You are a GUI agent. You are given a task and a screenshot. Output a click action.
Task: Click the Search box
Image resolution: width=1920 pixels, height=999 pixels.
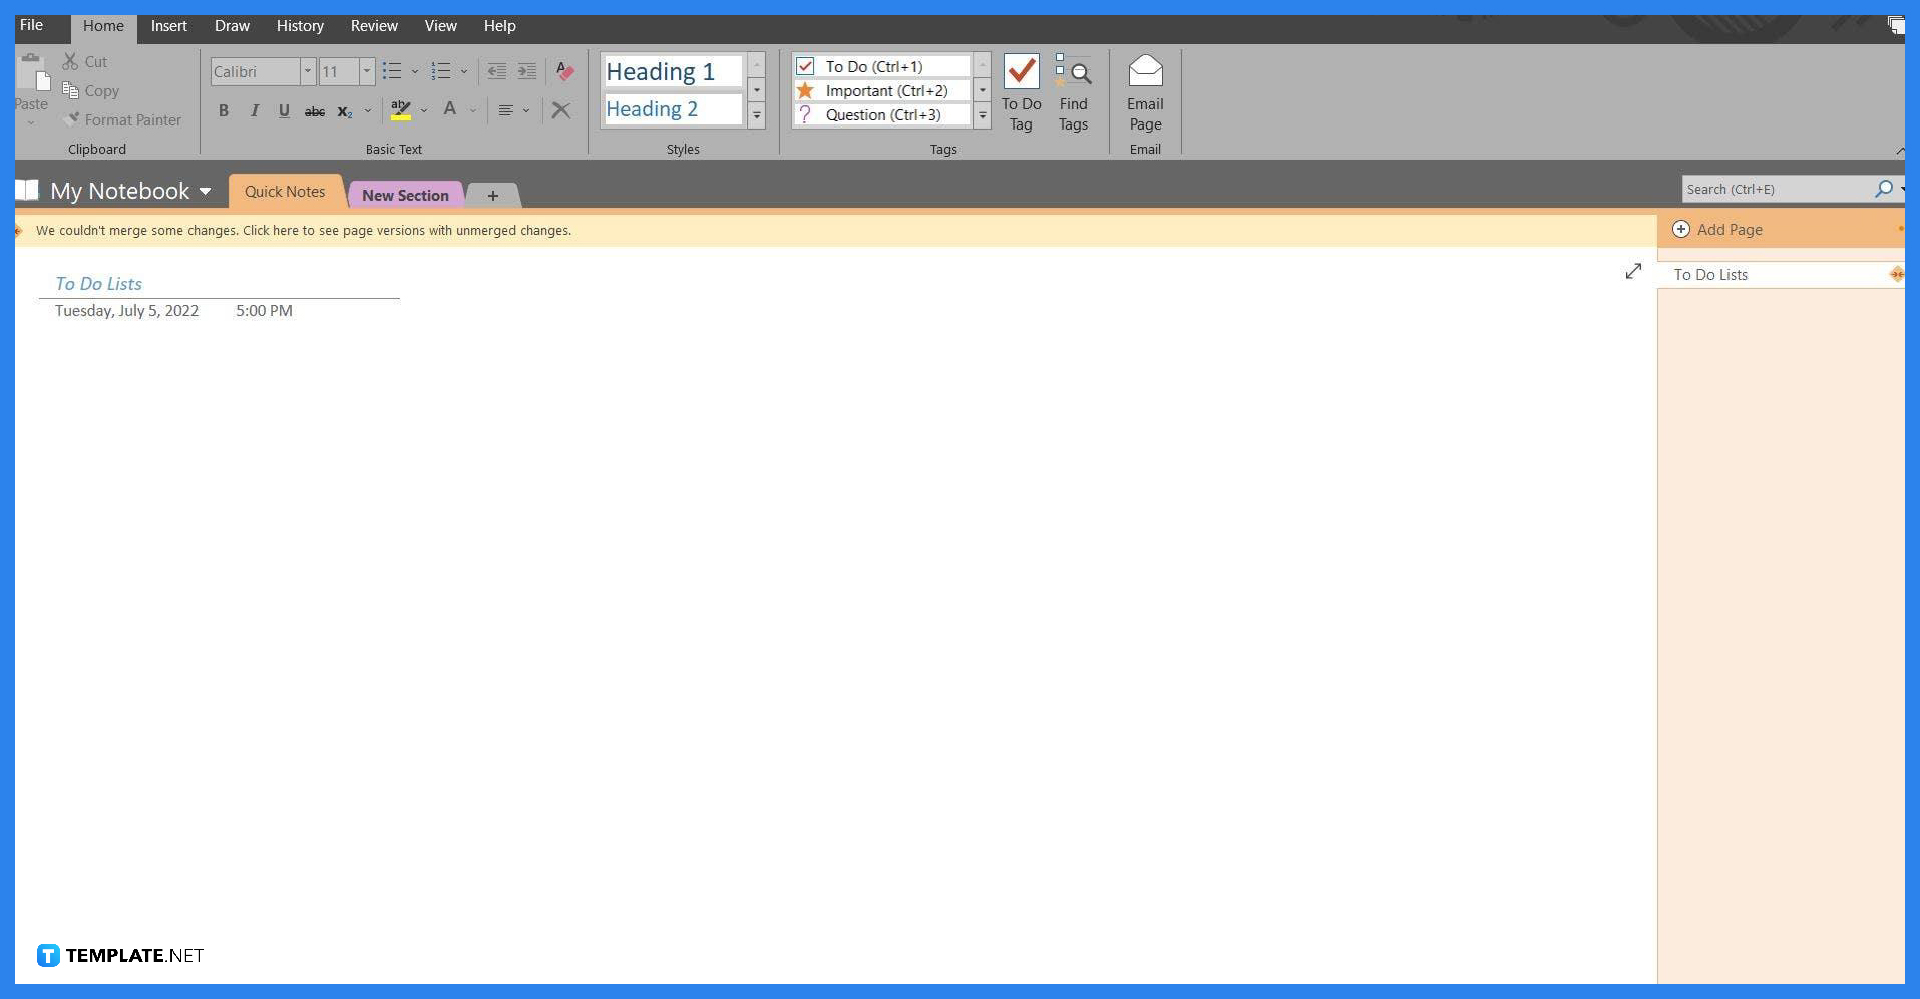1780,188
